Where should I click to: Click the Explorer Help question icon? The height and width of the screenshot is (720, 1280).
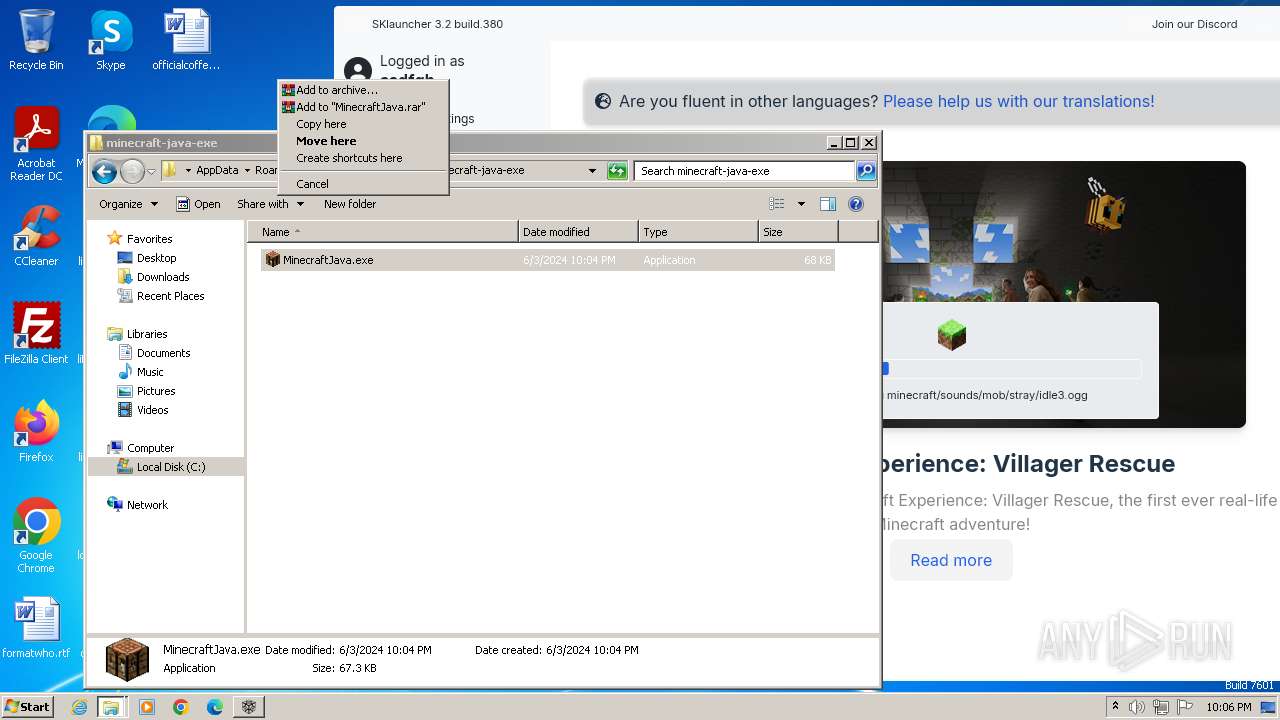coord(856,204)
